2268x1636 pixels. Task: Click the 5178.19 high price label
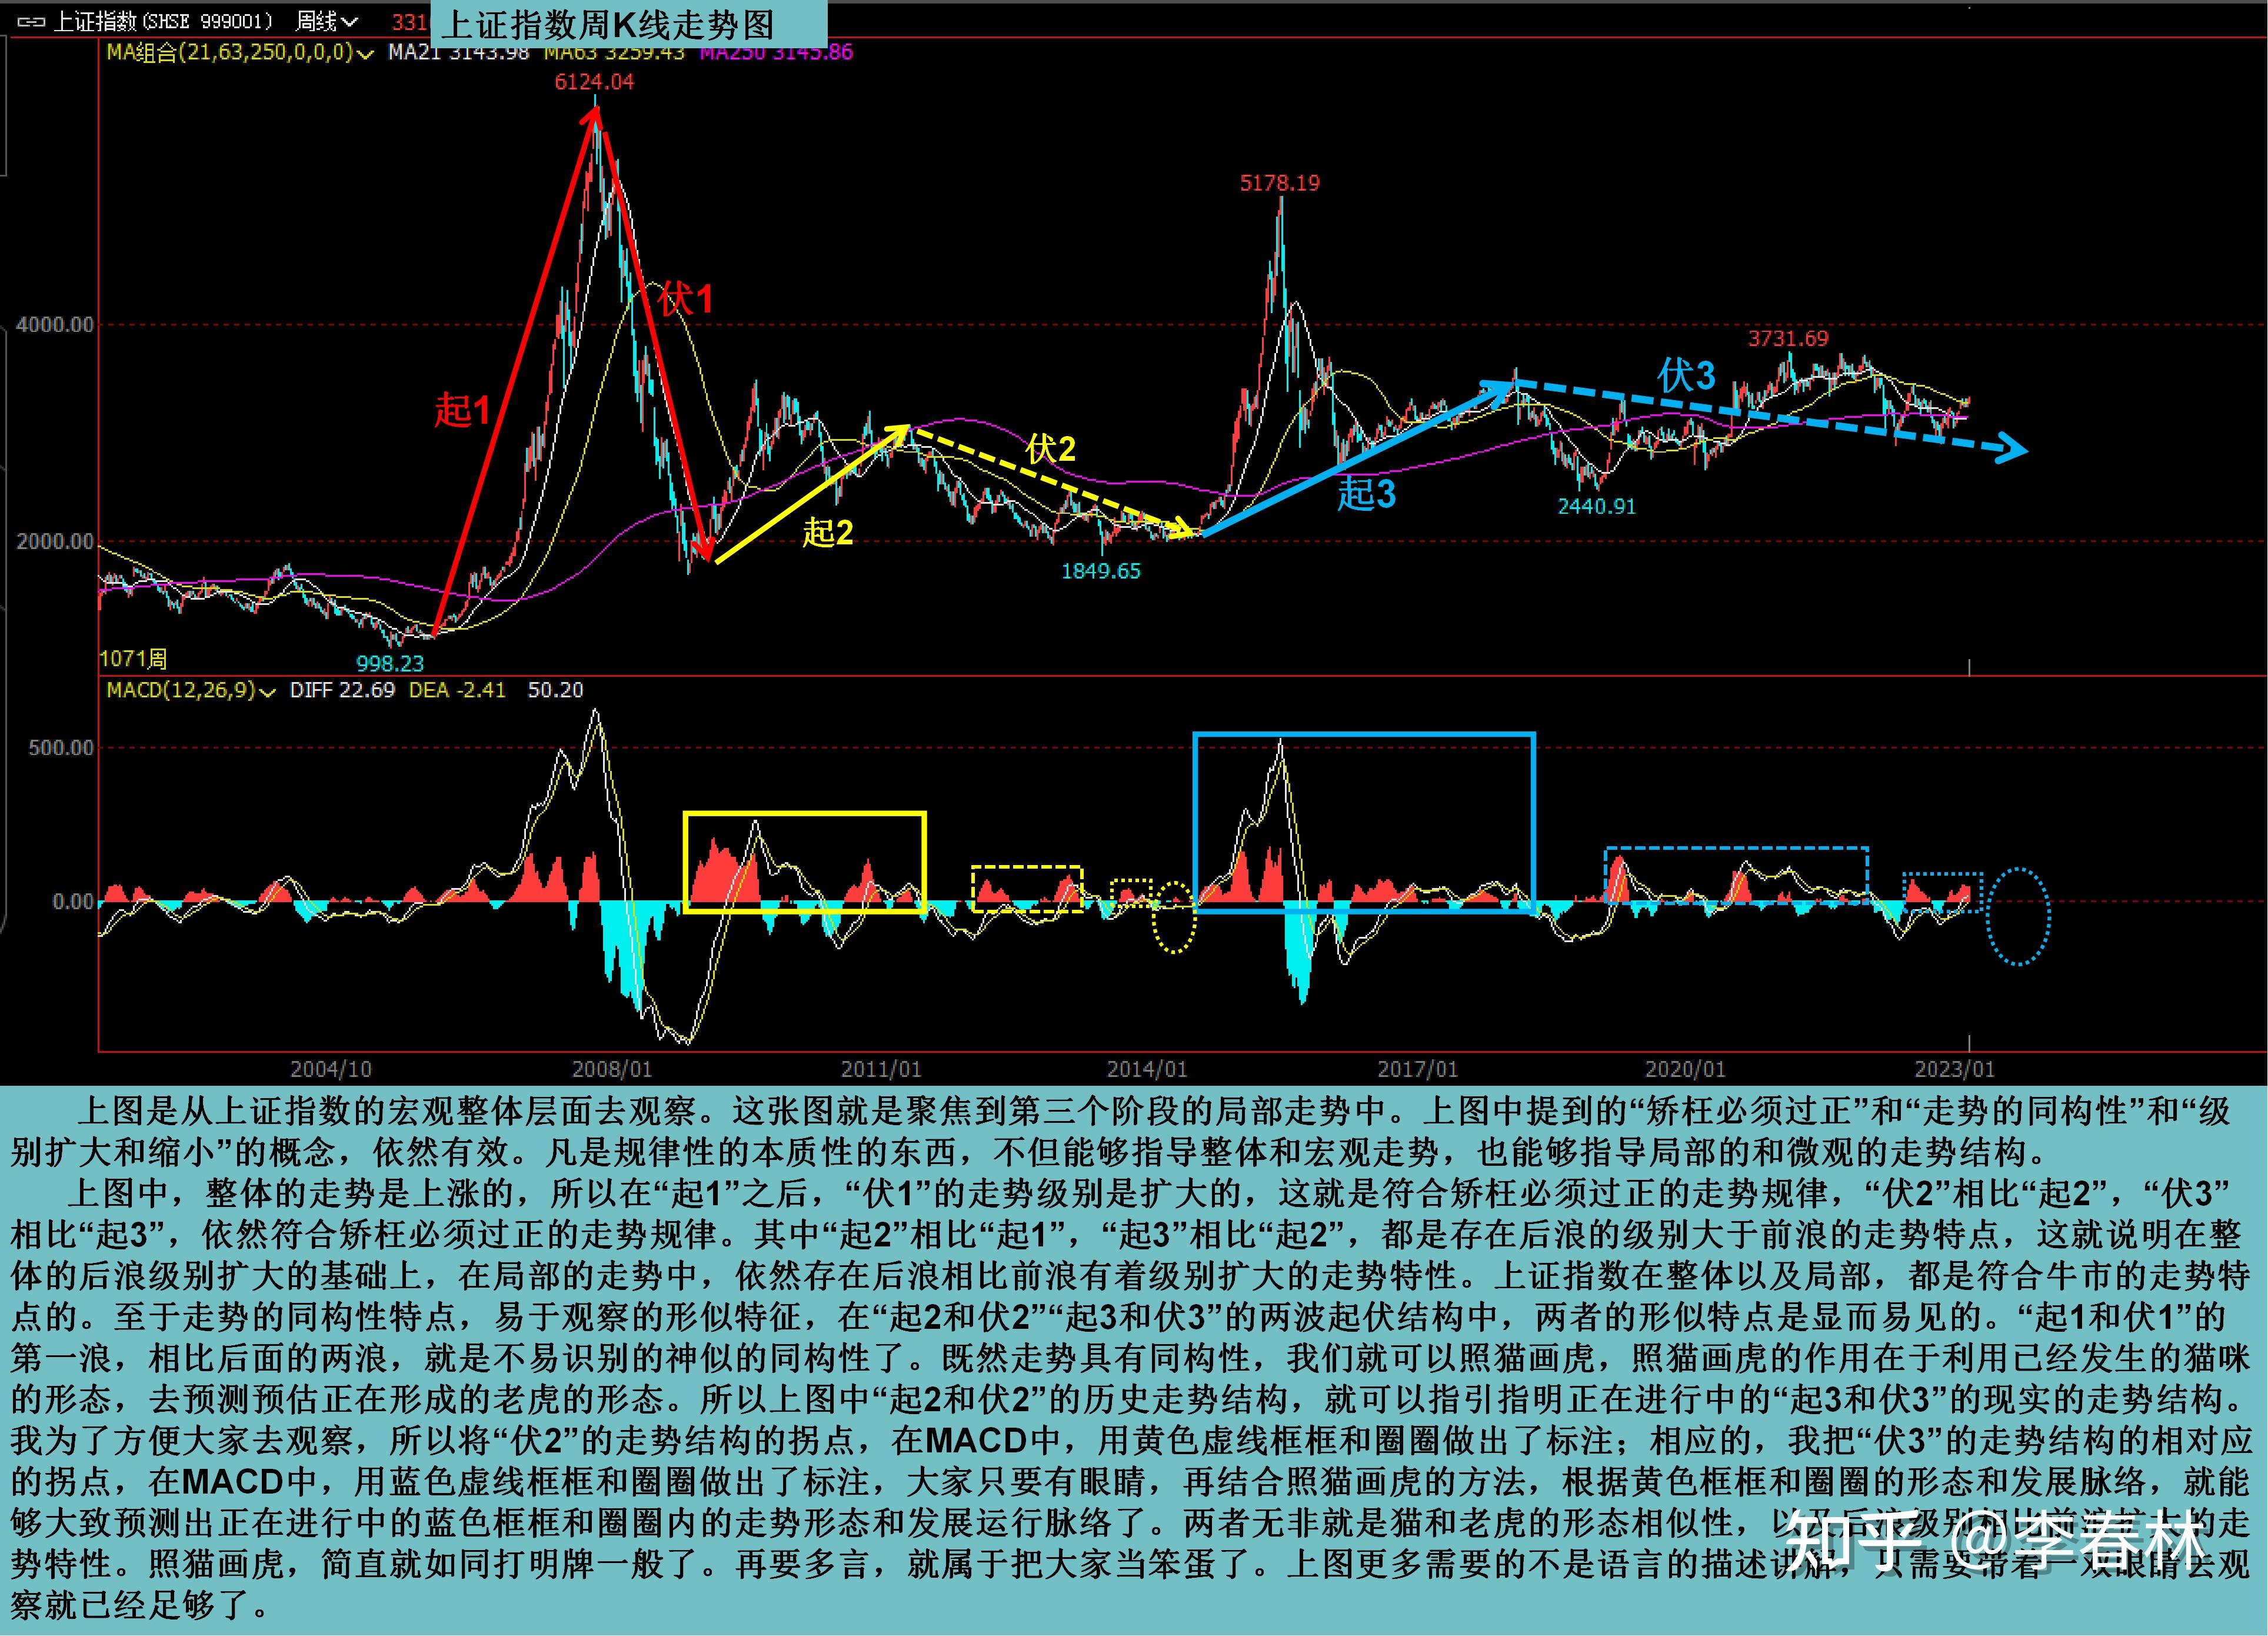(1279, 183)
